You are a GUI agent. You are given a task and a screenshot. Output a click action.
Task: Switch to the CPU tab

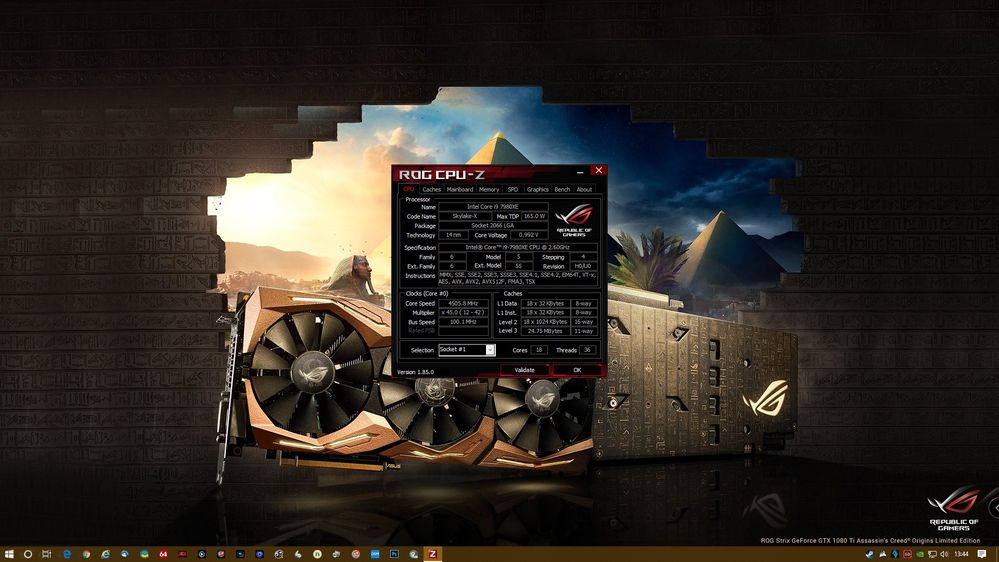coord(408,189)
